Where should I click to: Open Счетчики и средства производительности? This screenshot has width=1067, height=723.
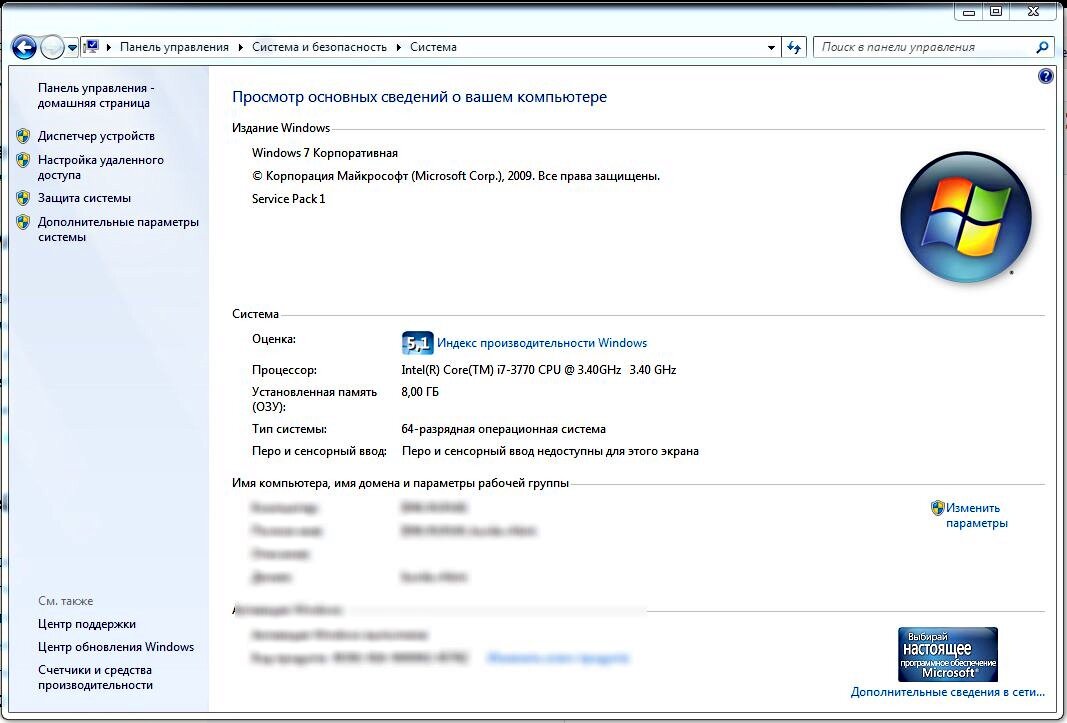coord(95,677)
